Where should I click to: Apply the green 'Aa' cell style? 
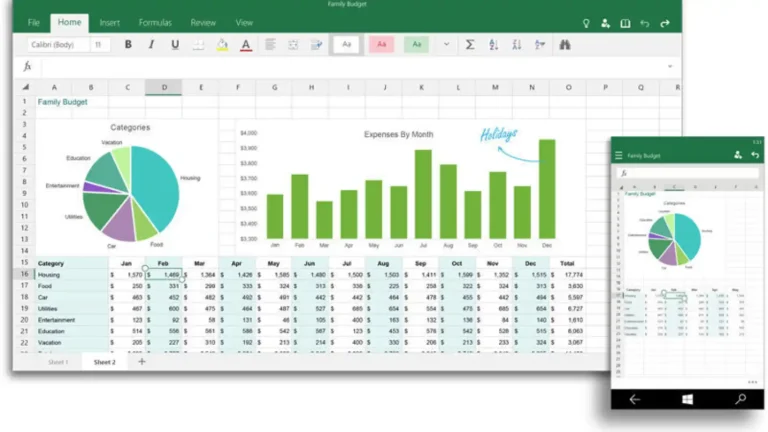coord(416,45)
